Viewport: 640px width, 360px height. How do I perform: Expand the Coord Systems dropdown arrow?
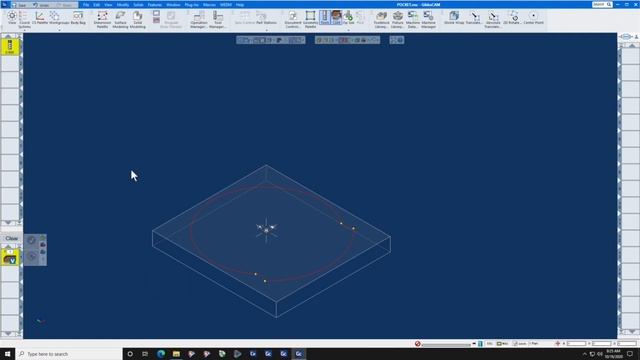click(x=24, y=30)
